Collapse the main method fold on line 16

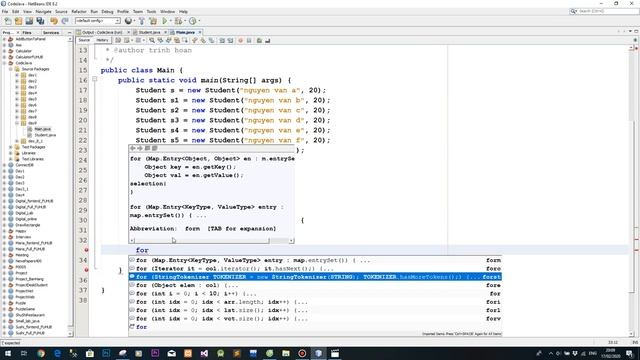[94, 79]
